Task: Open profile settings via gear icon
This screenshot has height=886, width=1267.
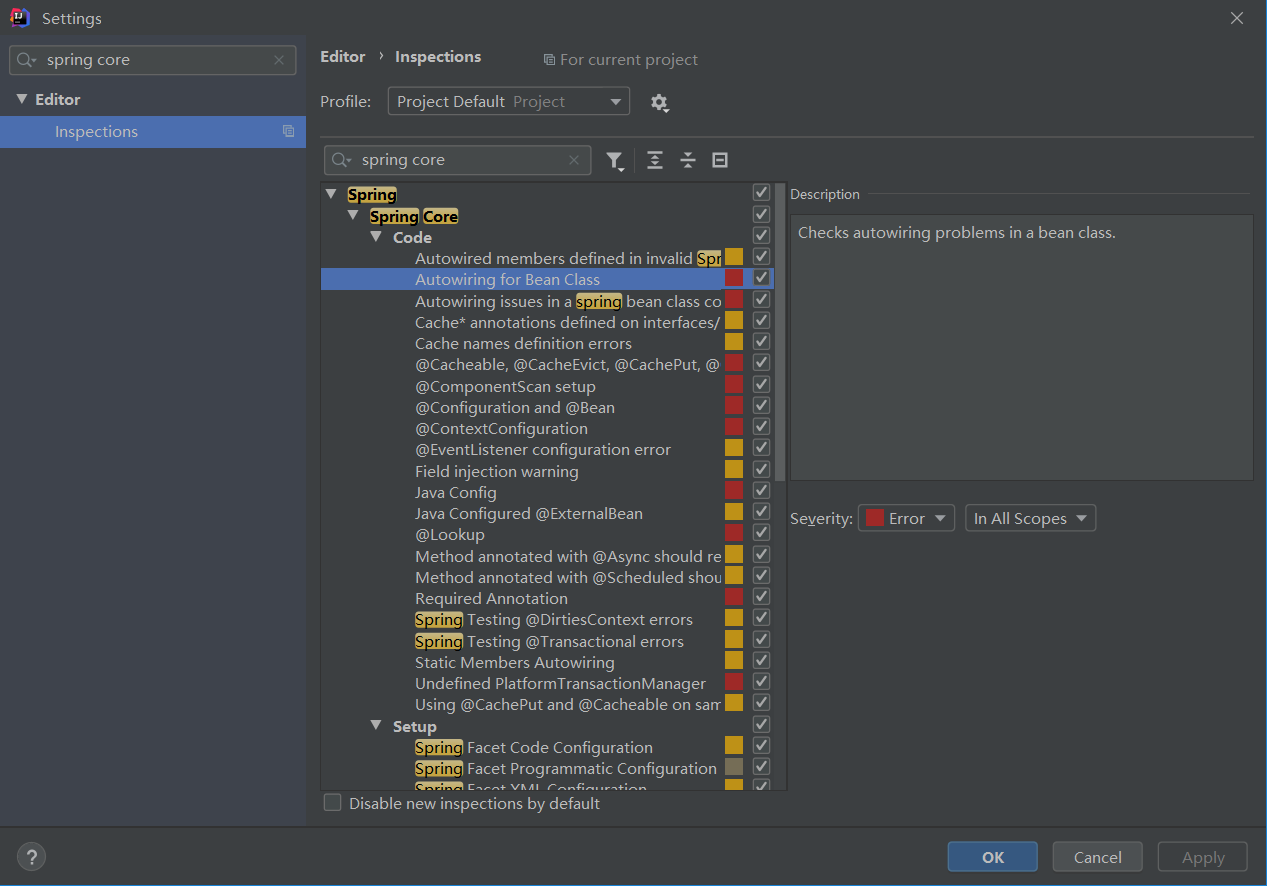Action: [659, 101]
